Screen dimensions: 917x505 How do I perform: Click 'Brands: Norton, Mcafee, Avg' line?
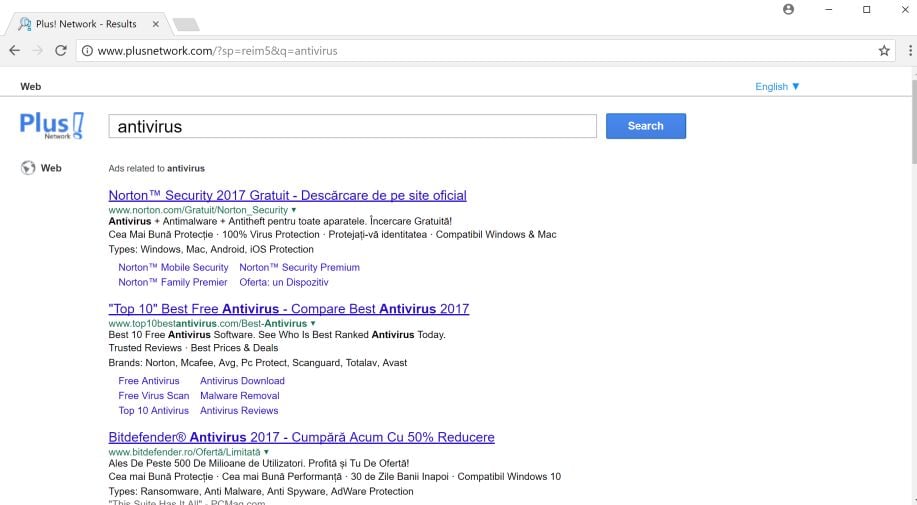(258, 363)
